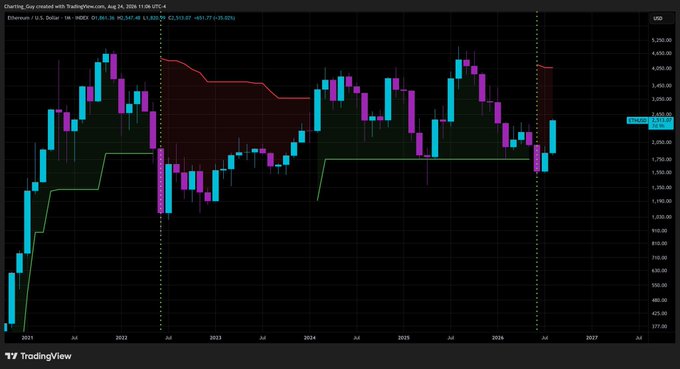
Task: Click the 2026 label on time axis
Action: pos(498,337)
